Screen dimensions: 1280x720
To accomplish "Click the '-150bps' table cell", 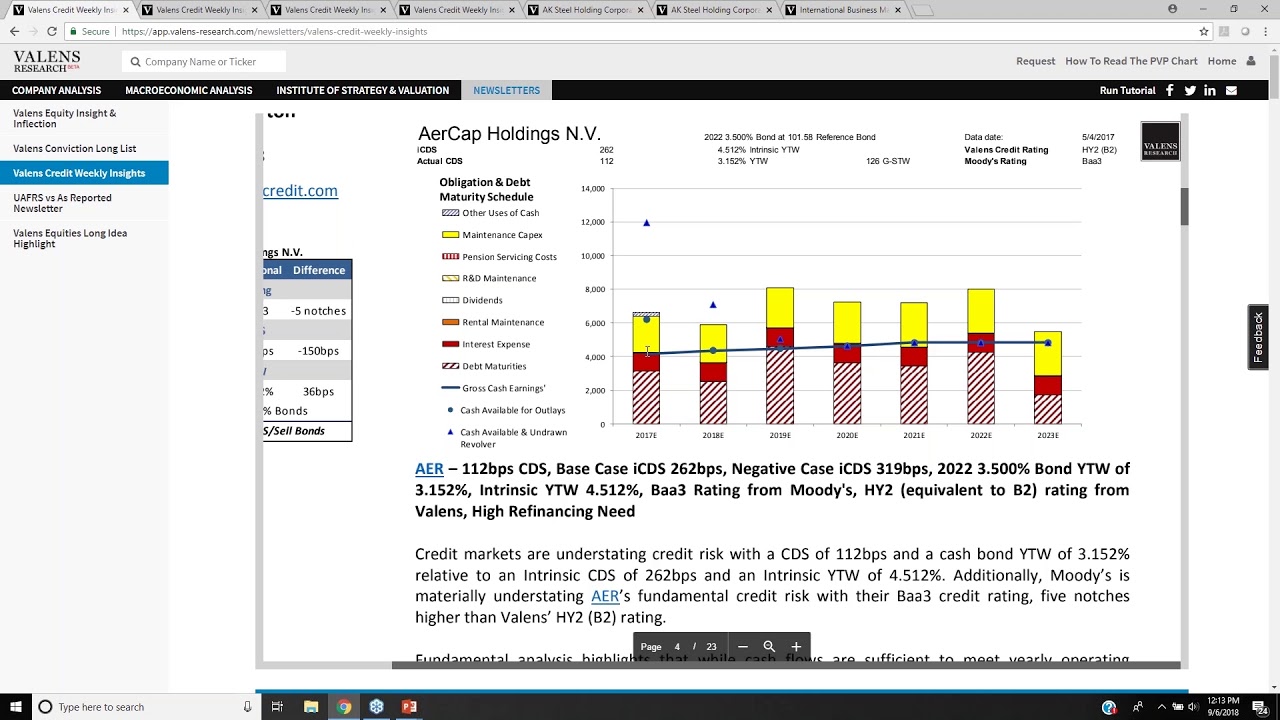I will (318, 351).
